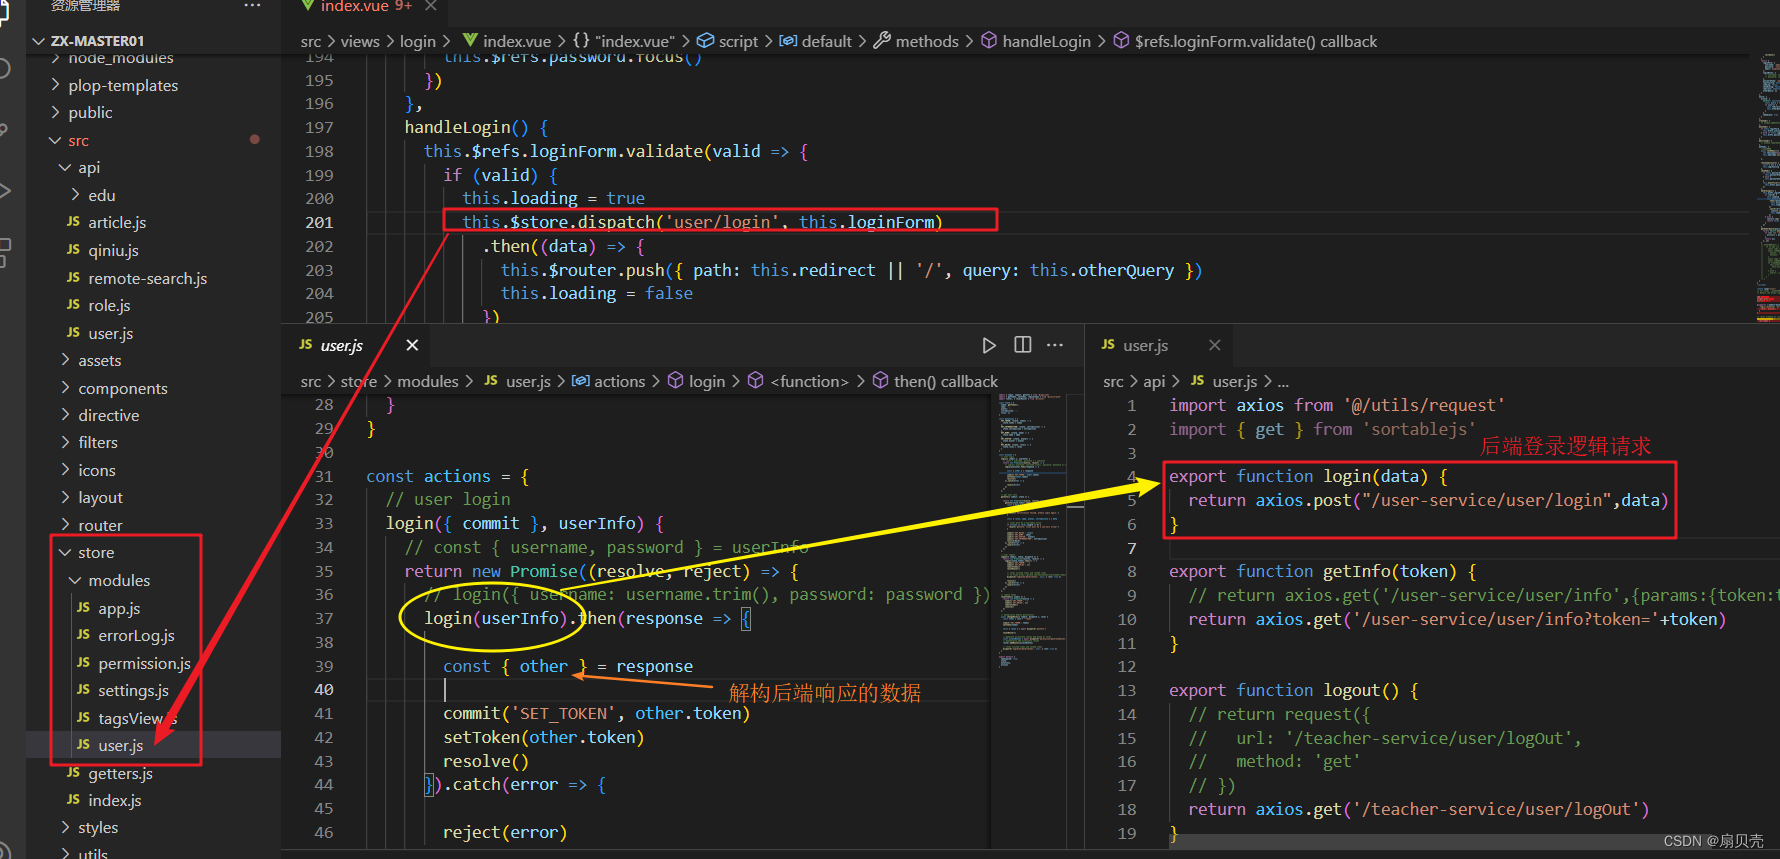Click the split editor icon
This screenshot has width=1780, height=859.
tap(1022, 345)
